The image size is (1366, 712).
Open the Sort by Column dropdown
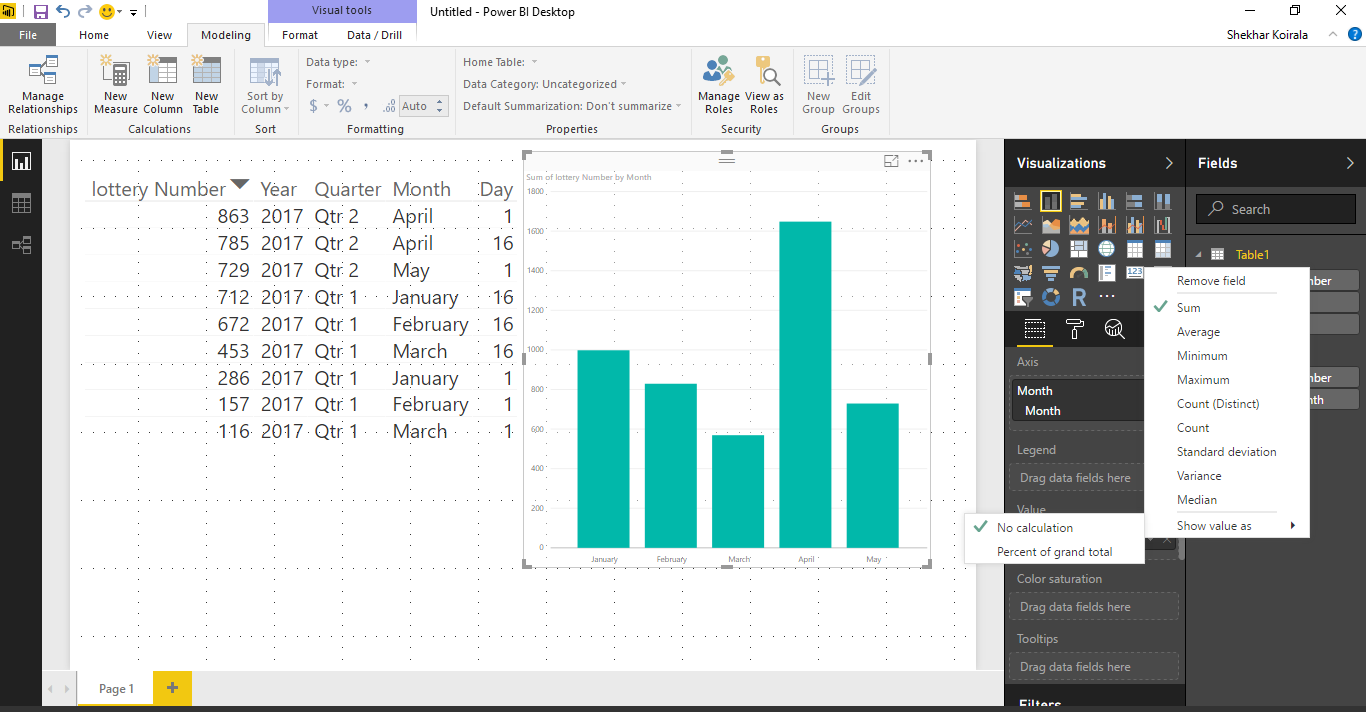click(x=266, y=85)
